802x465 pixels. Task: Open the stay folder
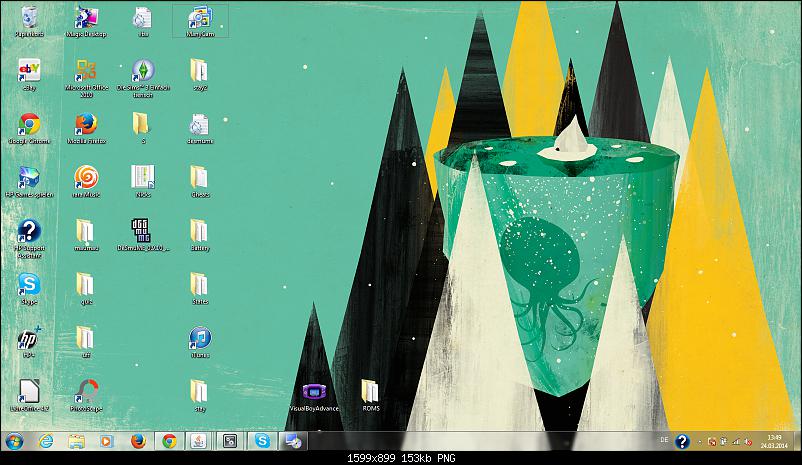click(x=200, y=395)
